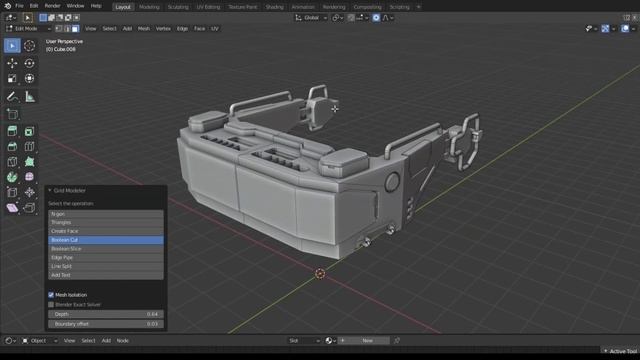This screenshot has width=640, height=360.
Task: Open the Render menu
Action: pyautogui.click(x=52, y=6)
